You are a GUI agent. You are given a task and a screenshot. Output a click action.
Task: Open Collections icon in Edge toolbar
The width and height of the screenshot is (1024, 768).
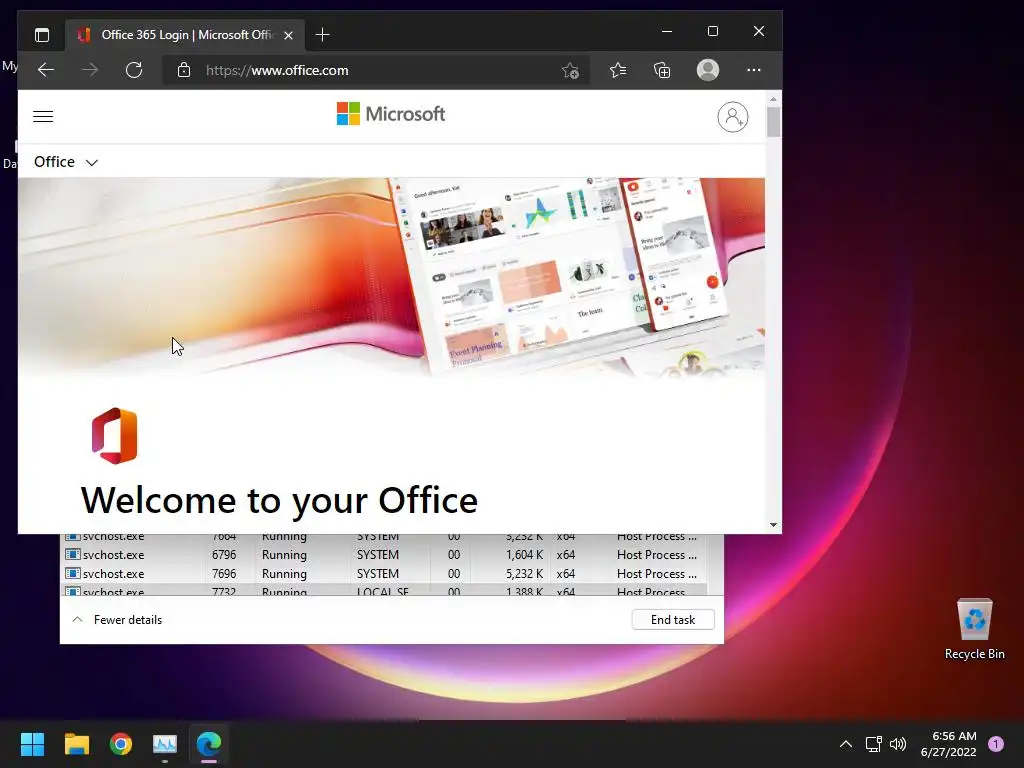pos(662,70)
